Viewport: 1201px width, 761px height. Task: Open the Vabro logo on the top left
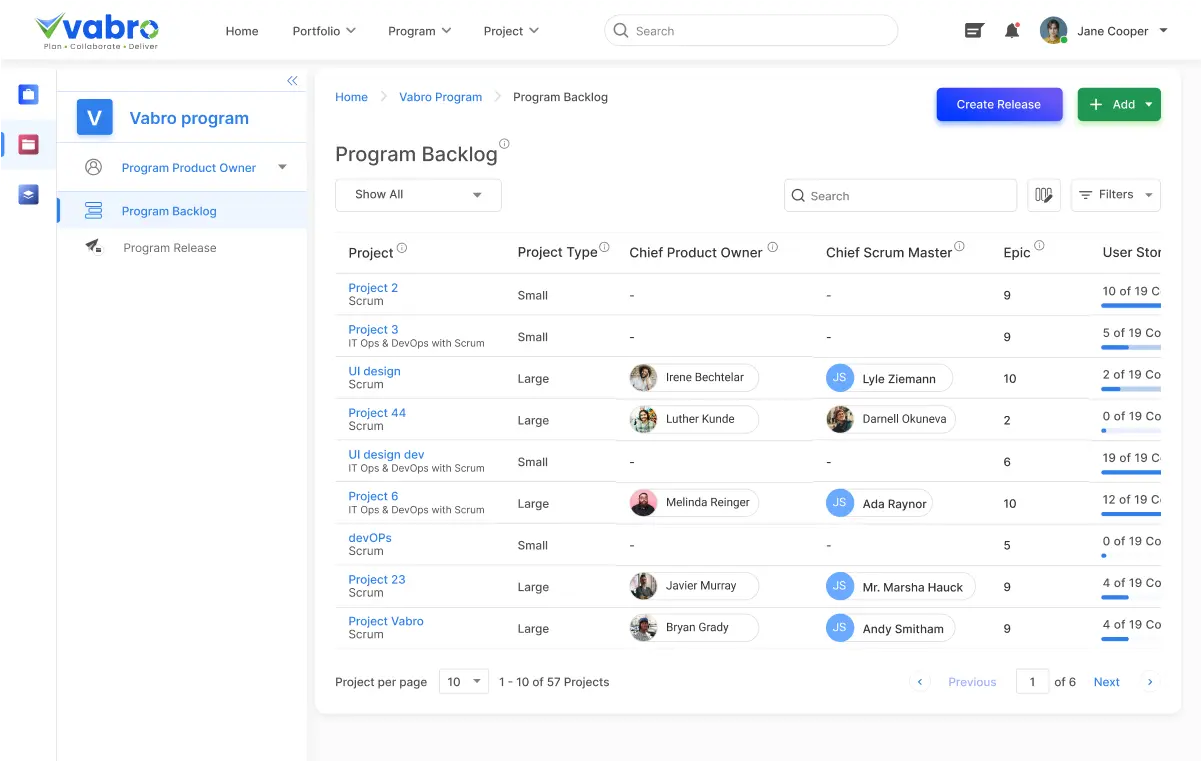(97, 30)
